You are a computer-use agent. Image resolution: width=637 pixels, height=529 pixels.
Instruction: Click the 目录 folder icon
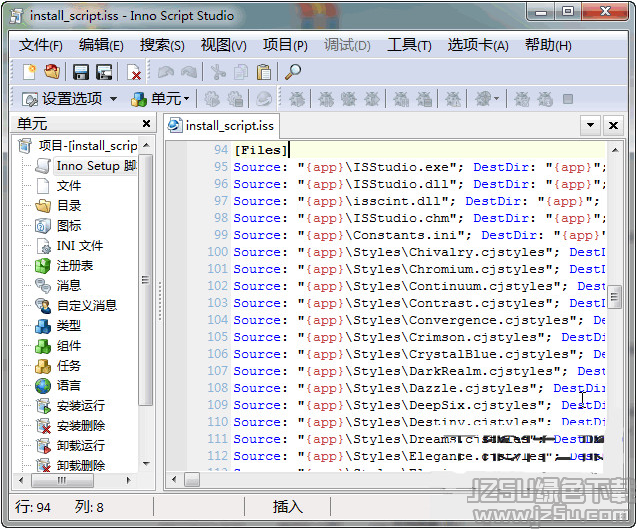pyautogui.click(x=43, y=206)
